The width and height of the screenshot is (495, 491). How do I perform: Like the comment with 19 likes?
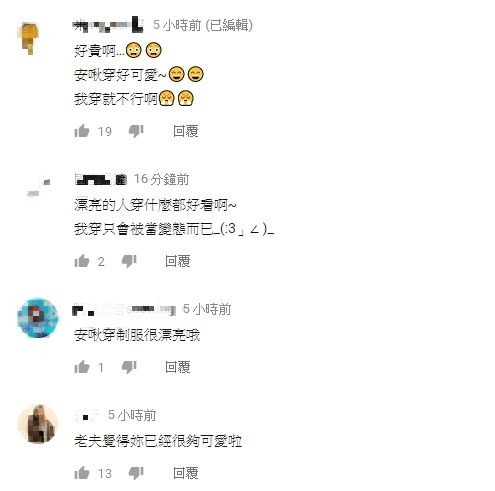(82, 131)
